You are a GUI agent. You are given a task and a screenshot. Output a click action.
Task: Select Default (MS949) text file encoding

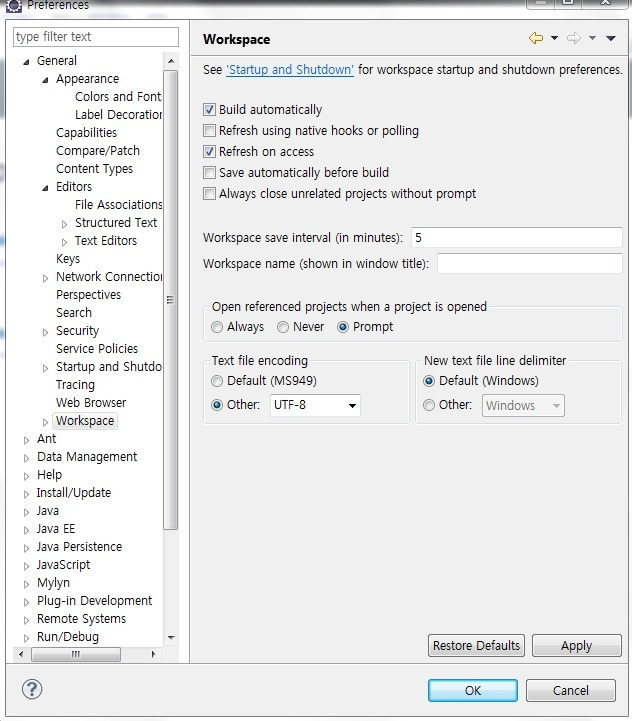217,381
